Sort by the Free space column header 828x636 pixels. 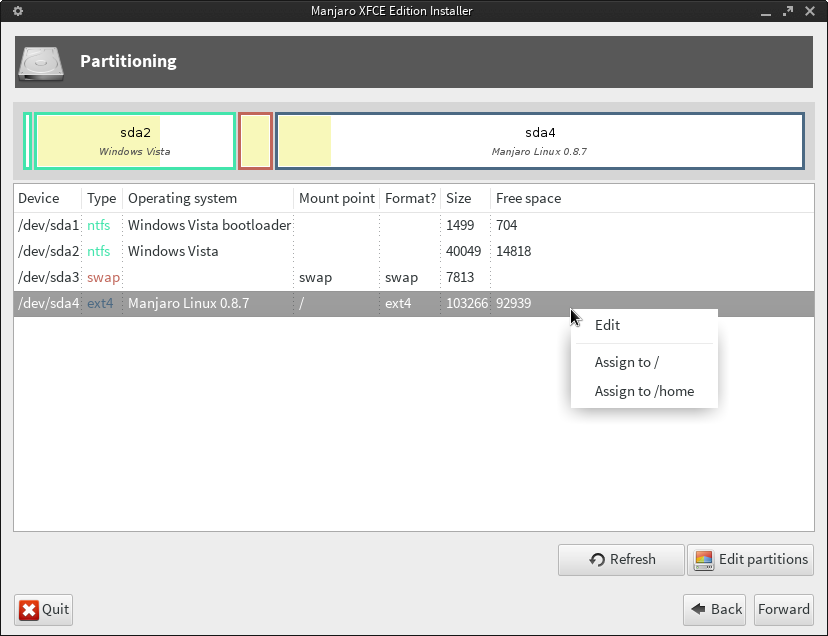tap(652, 198)
